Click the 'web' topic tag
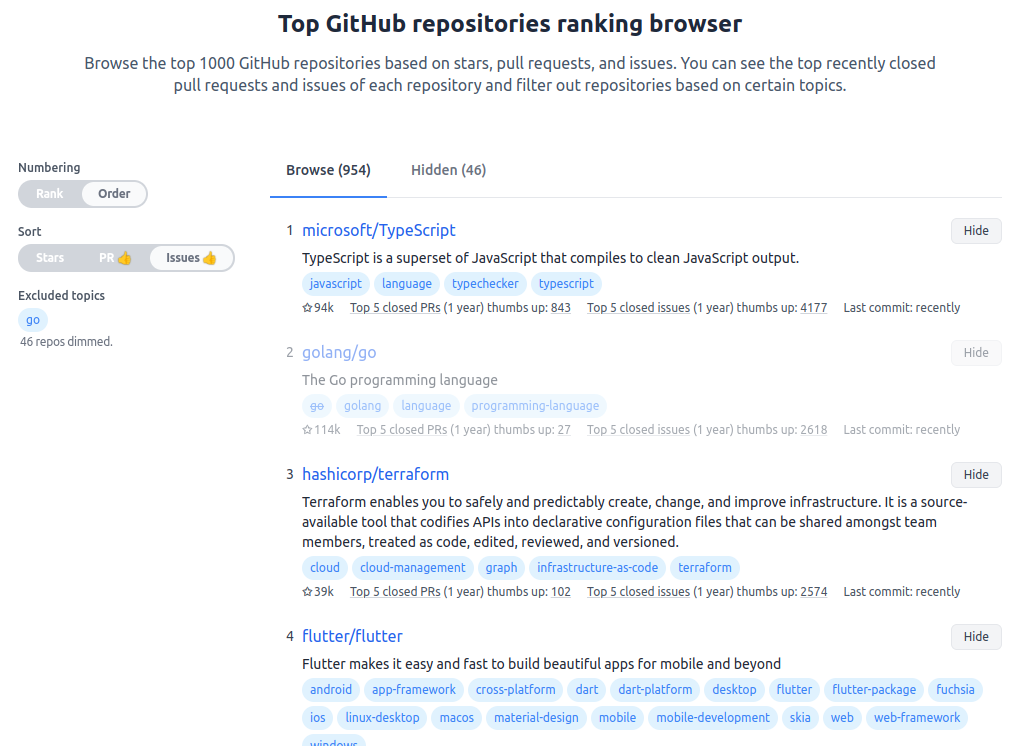Screen dimensions: 1022x746 (841, 717)
